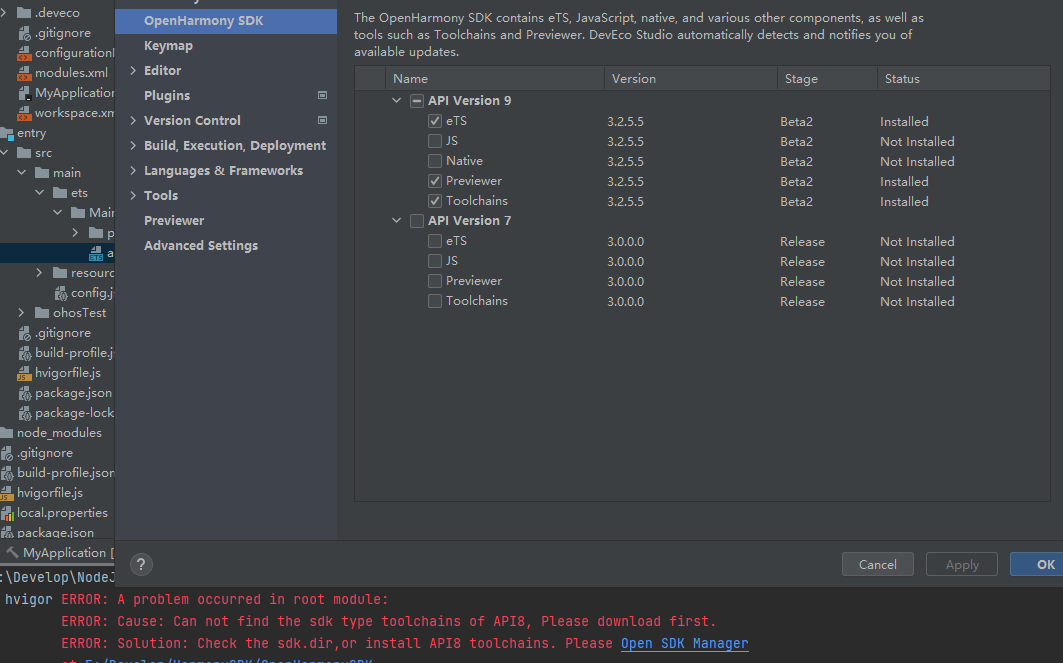The image size is (1063, 663).
Task: Select the local.properties file icon
Action: click(7, 513)
